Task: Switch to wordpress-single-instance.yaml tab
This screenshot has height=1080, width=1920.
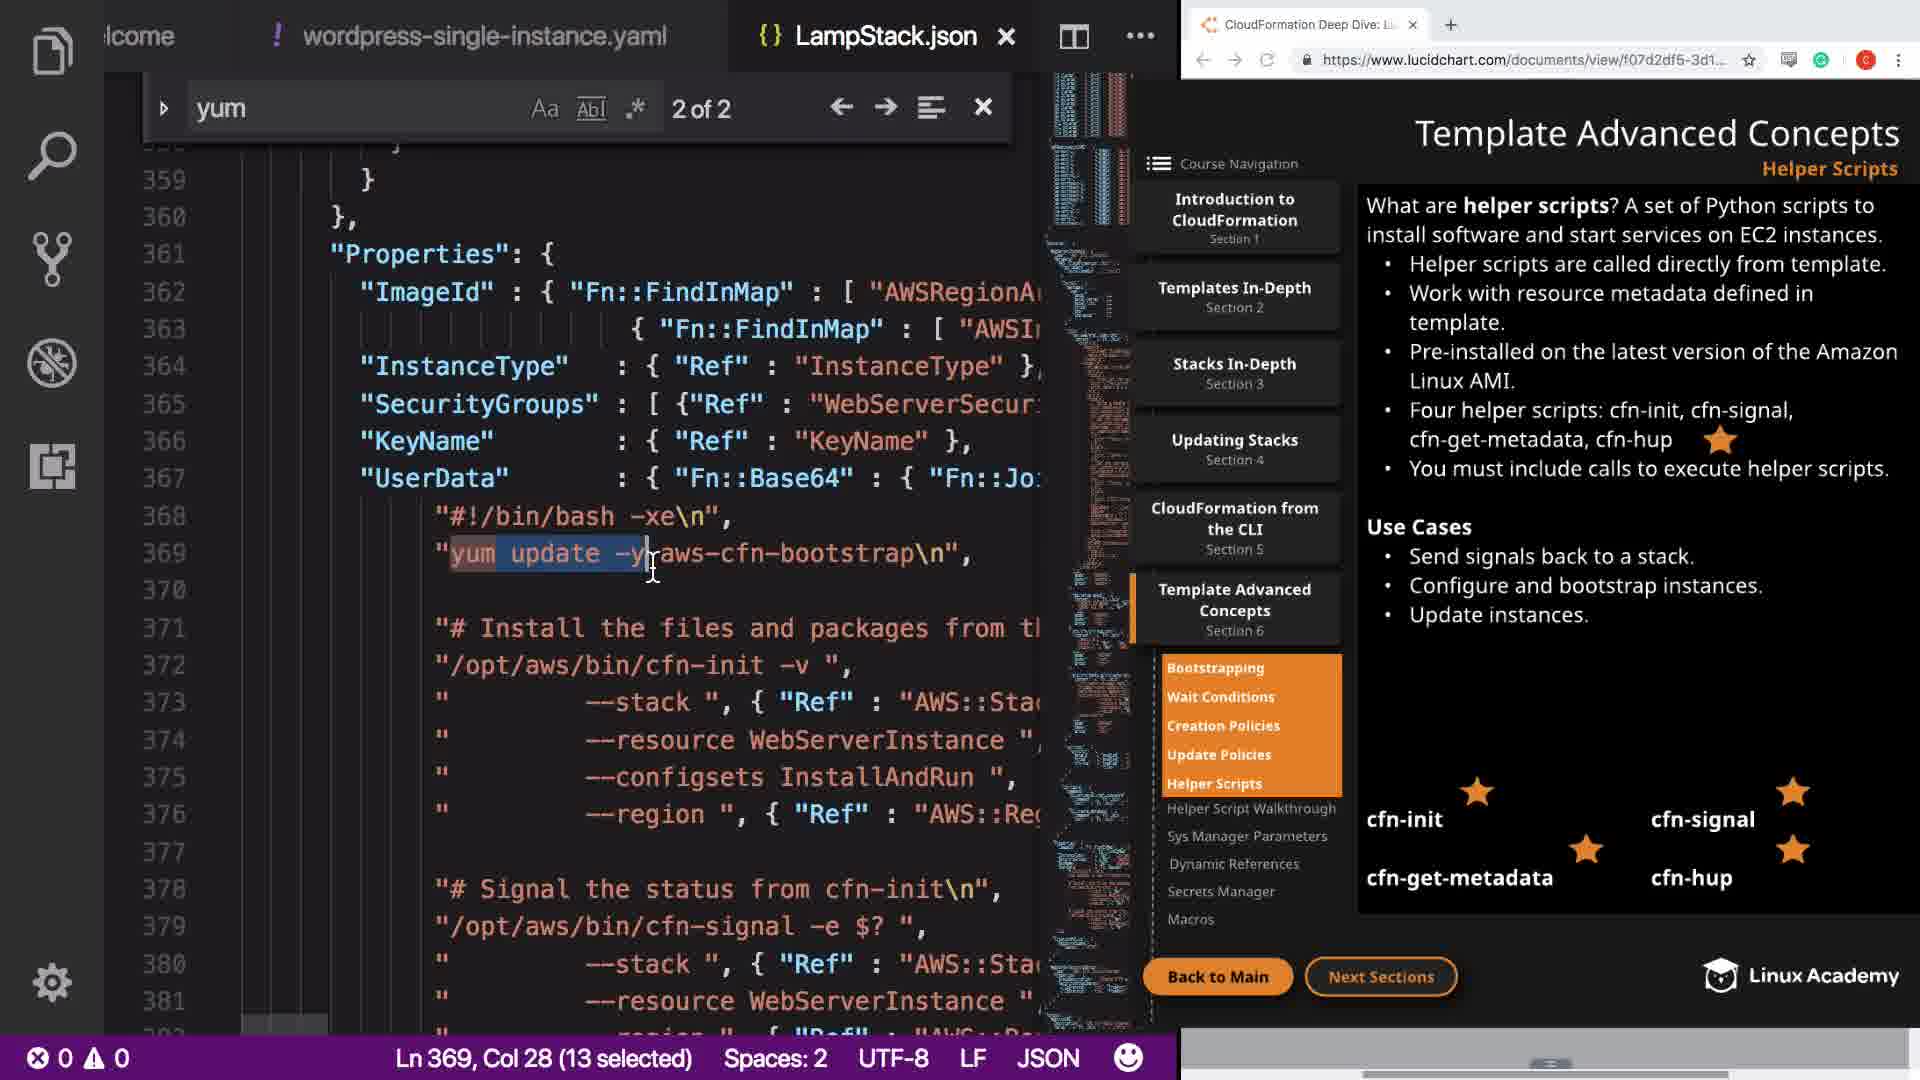Action: pyautogui.click(x=484, y=37)
